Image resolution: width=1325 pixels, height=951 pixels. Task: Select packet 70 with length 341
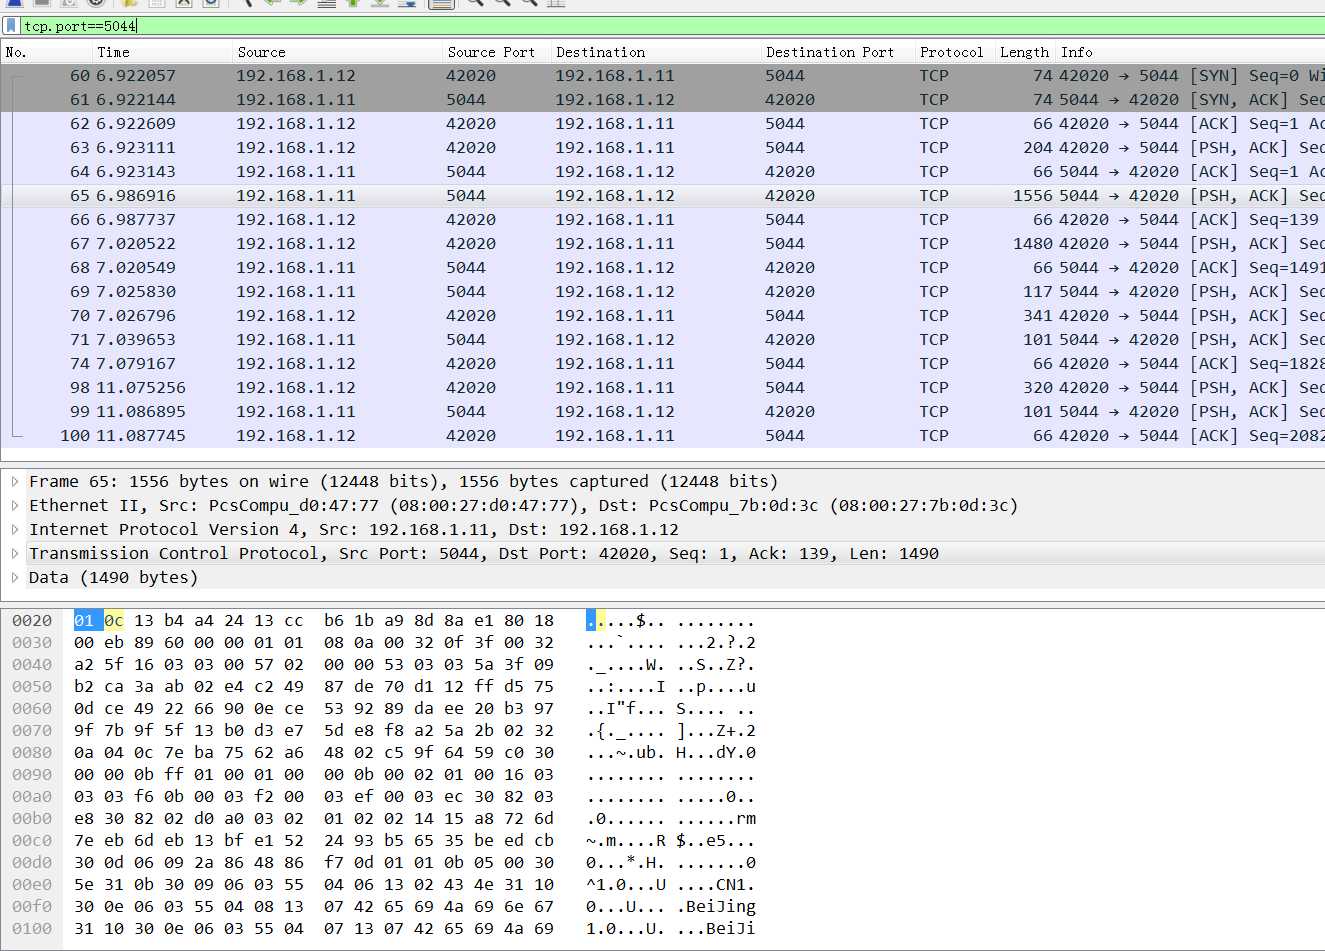click(x=662, y=316)
